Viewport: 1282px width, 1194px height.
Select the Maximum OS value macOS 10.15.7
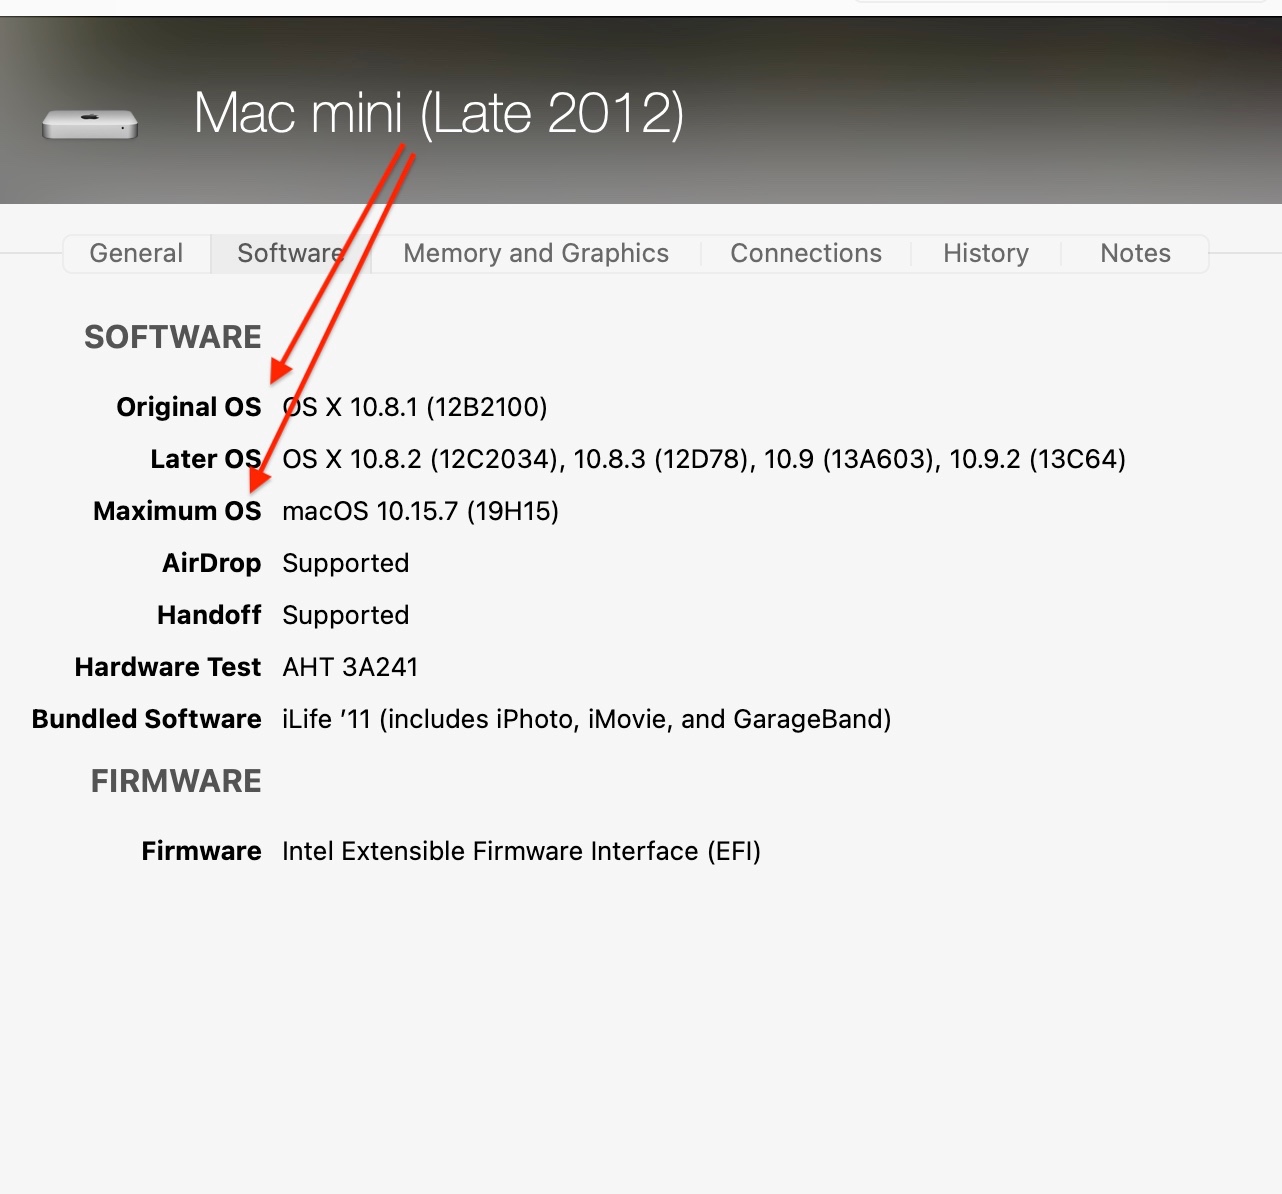[420, 511]
